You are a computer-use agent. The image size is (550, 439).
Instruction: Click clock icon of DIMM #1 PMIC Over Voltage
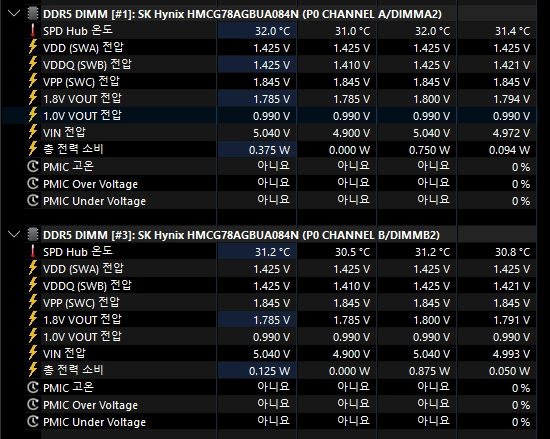click(x=33, y=183)
